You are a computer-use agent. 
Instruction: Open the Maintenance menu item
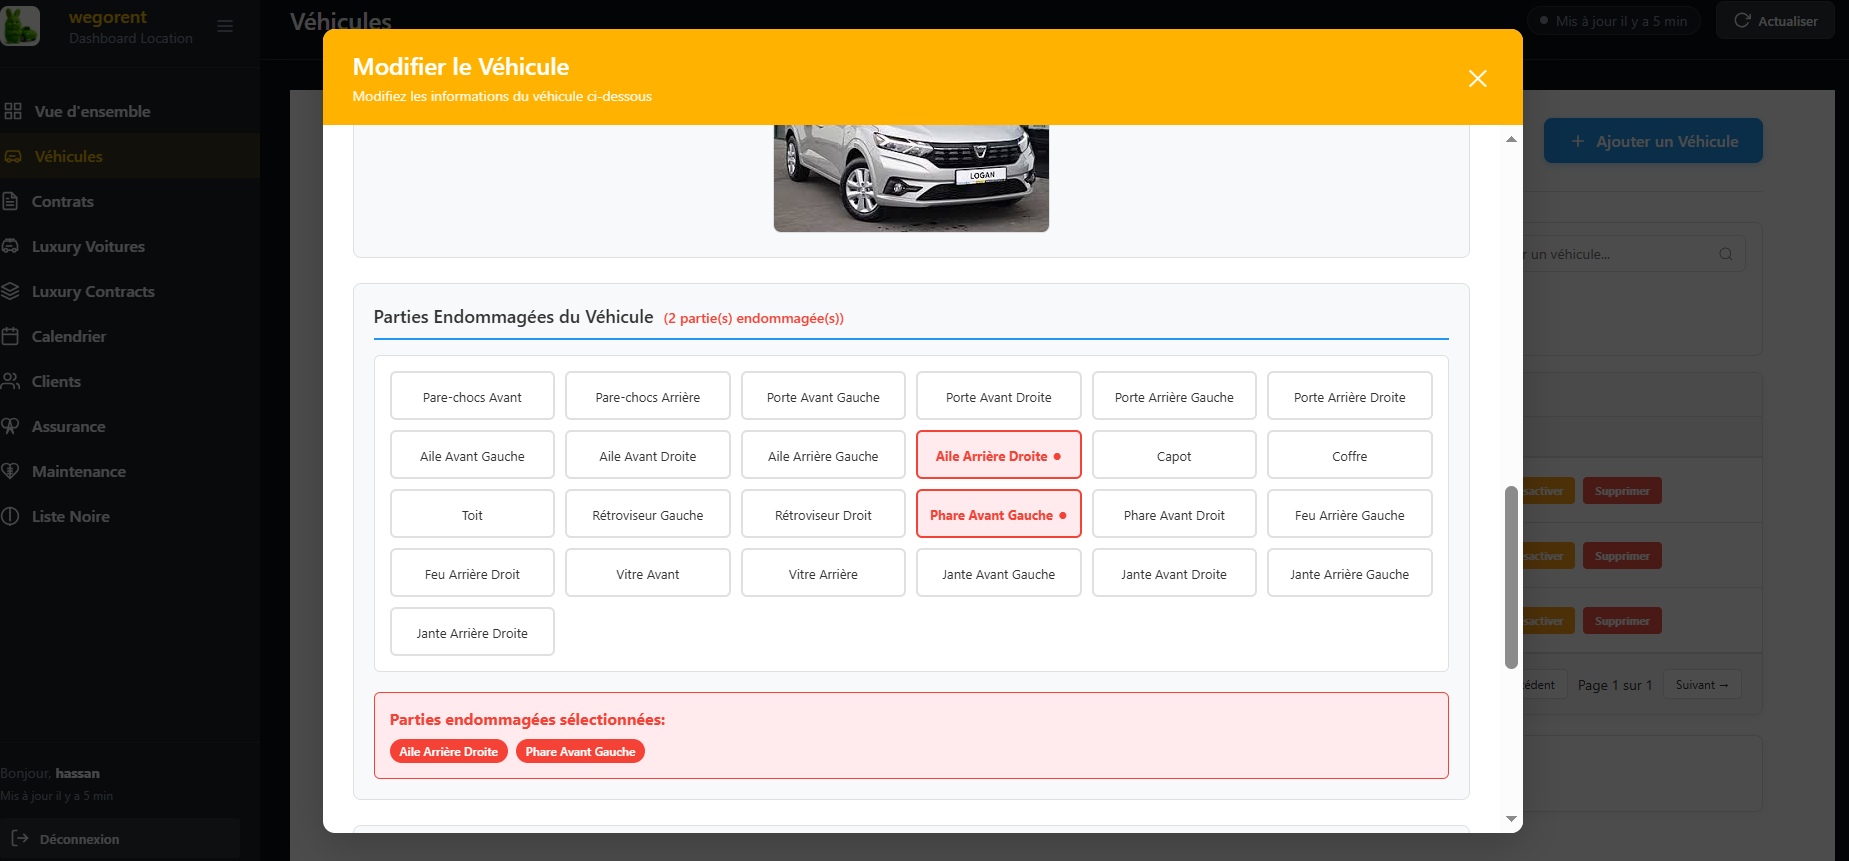[x=78, y=471]
